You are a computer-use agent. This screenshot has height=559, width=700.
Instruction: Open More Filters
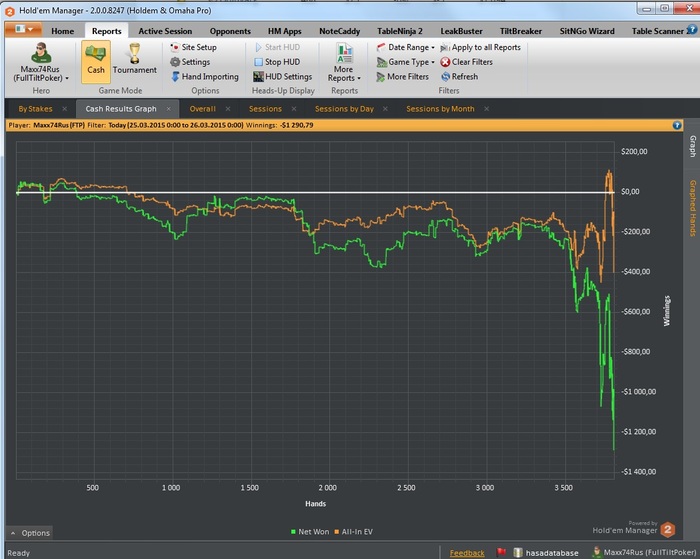[x=402, y=76]
